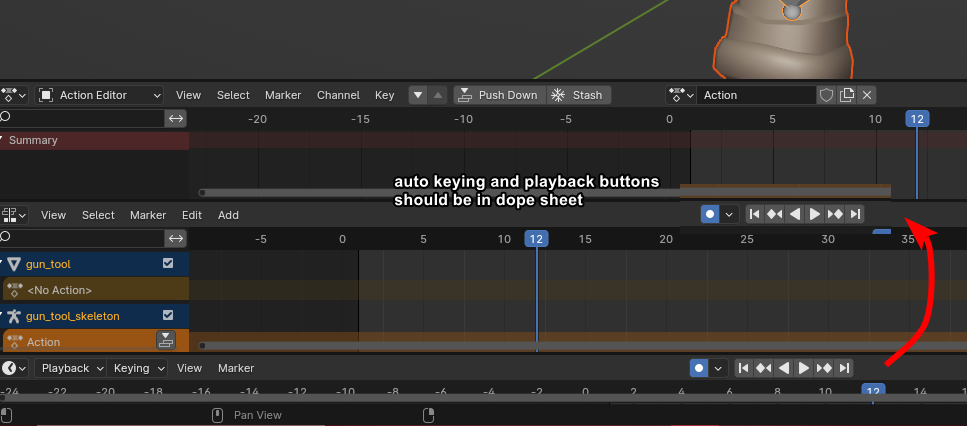The width and height of the screenshot is (967, 426).
Task: Open the NLA editor's Marker menu
Action: [148, 215]
